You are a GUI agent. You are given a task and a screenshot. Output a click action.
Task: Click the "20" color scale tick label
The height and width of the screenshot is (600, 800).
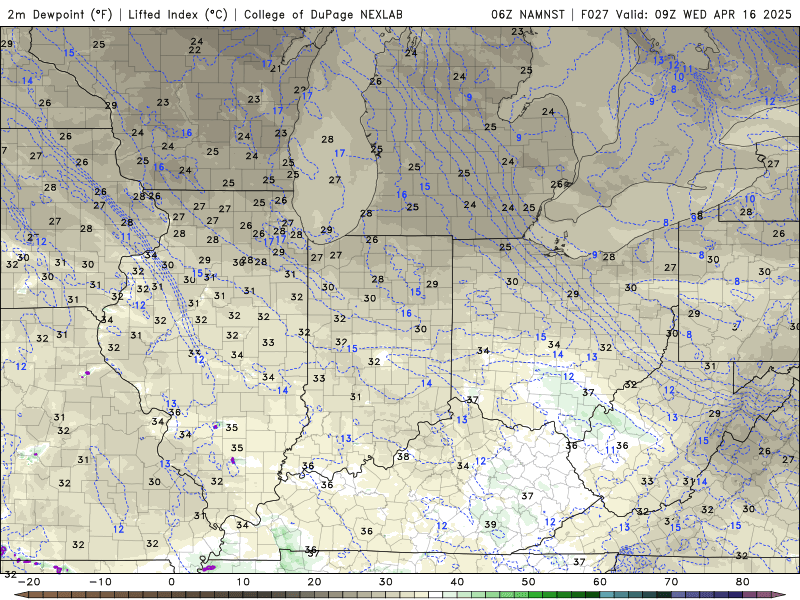(314, 582)
